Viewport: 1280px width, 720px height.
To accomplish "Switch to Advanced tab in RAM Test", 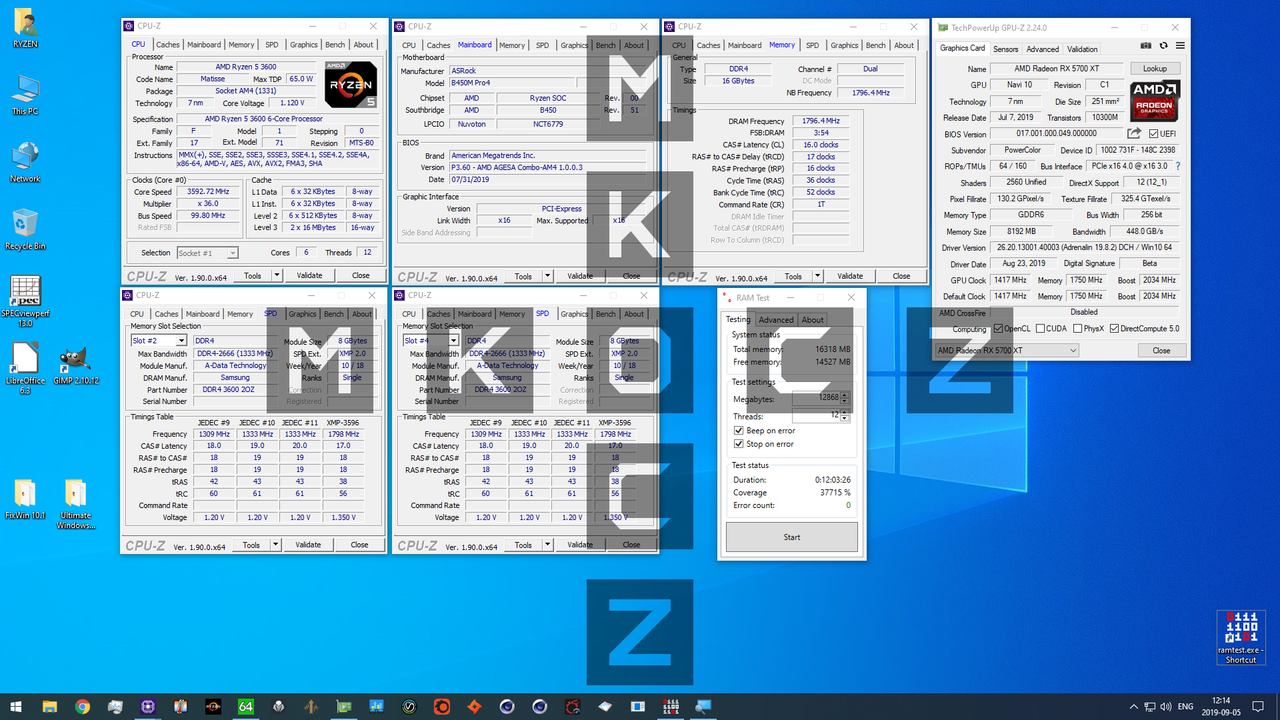I will click(776, 320).
